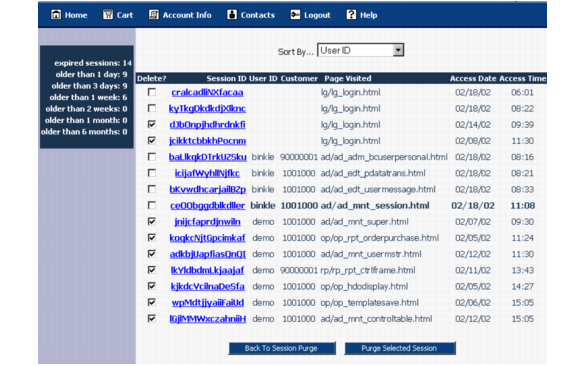The image size is (585, 366).
Task: Check delete box for session kyTkgDkdkdjXlknc
Action: click(152, 108)
